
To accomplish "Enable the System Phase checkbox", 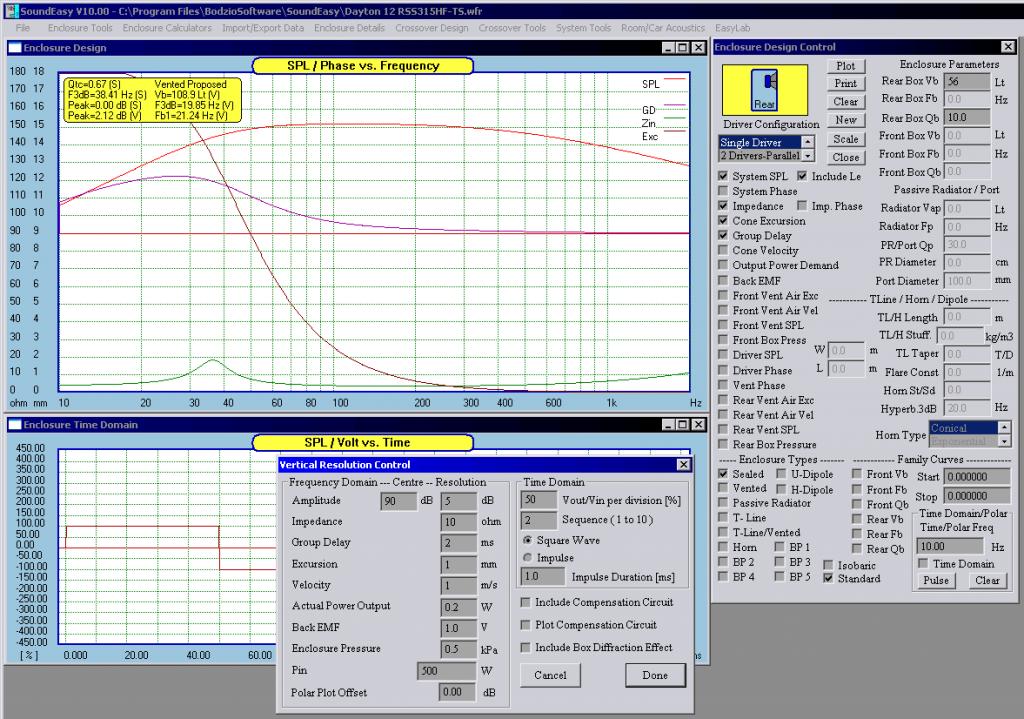I will point(723,191).
